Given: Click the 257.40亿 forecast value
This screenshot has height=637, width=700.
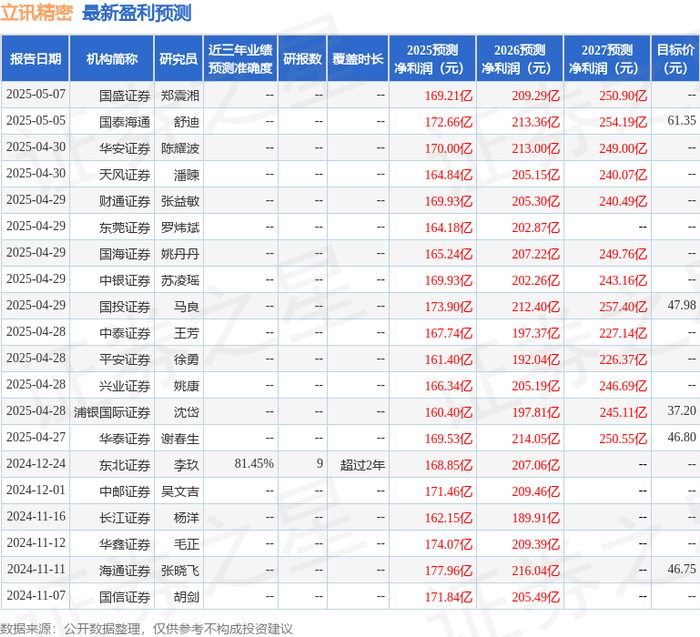Looking at the screenshot, I should point(623,306).
